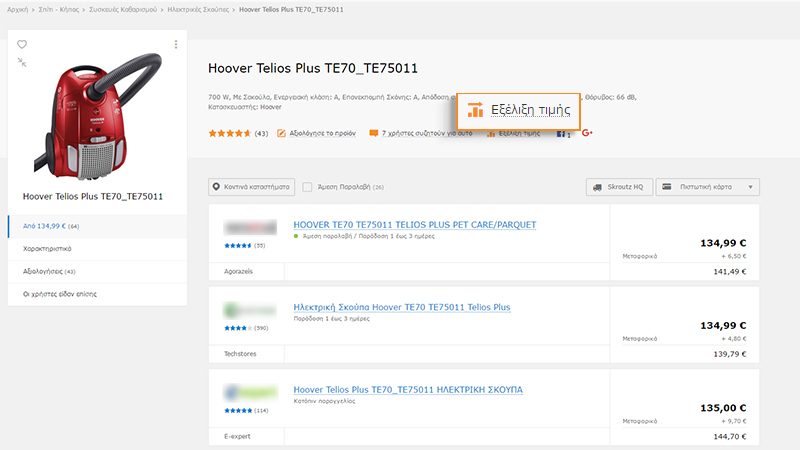Click the Techstores shop name
The width and height of the screenshot is (800, 450).
(x=240, y=354)
